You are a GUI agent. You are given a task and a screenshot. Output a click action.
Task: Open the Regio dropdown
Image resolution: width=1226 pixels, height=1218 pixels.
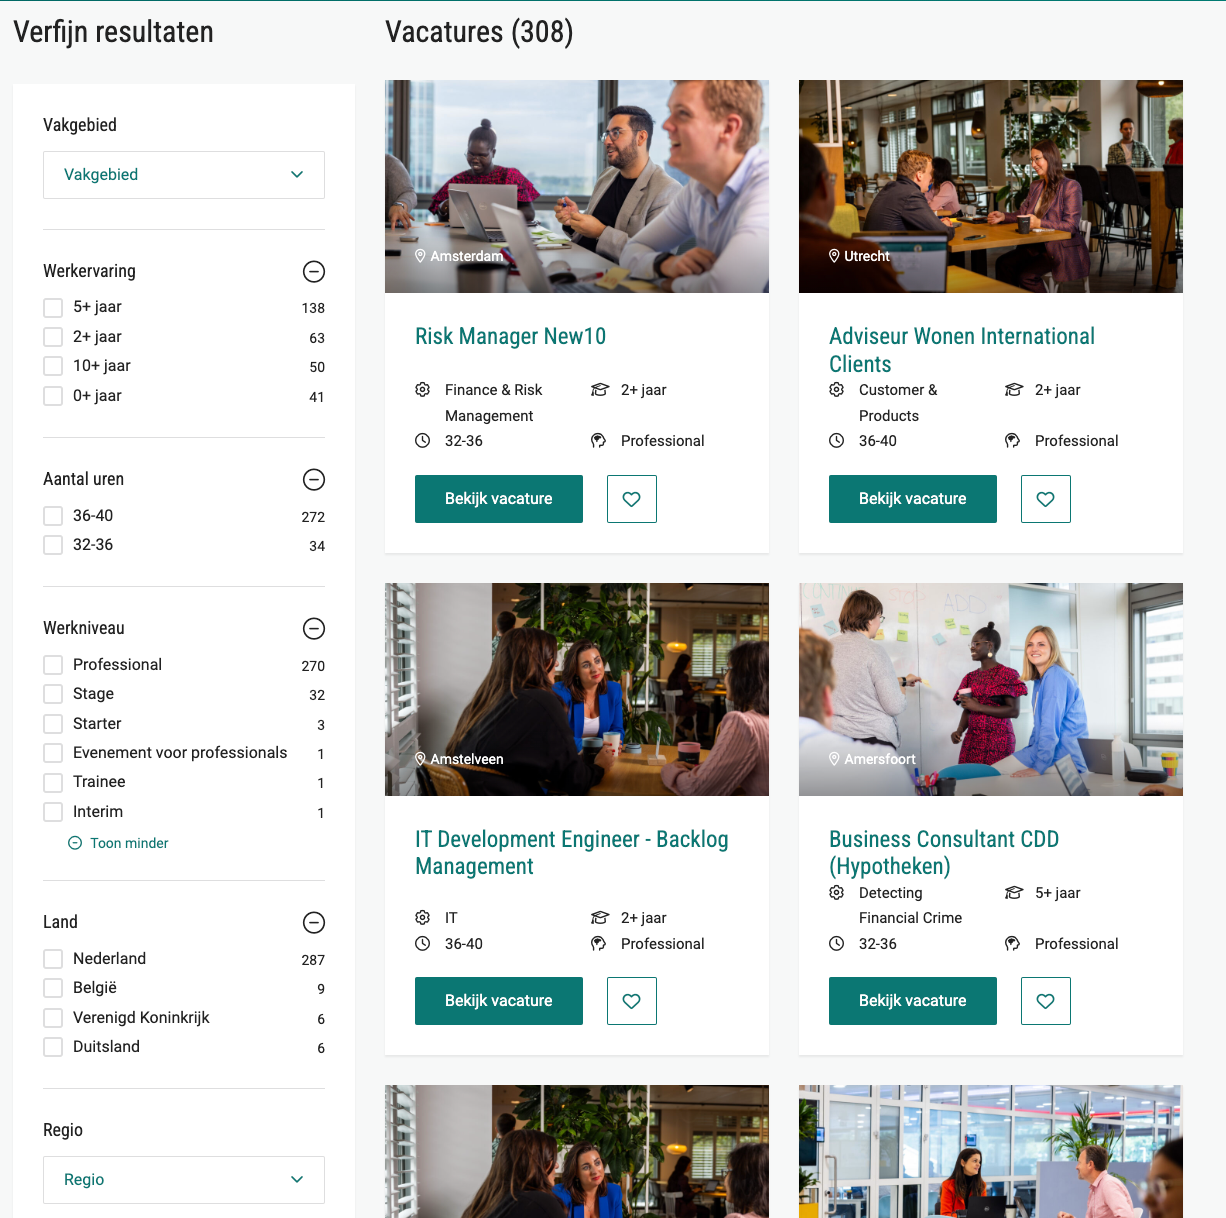click(184, 1180)
